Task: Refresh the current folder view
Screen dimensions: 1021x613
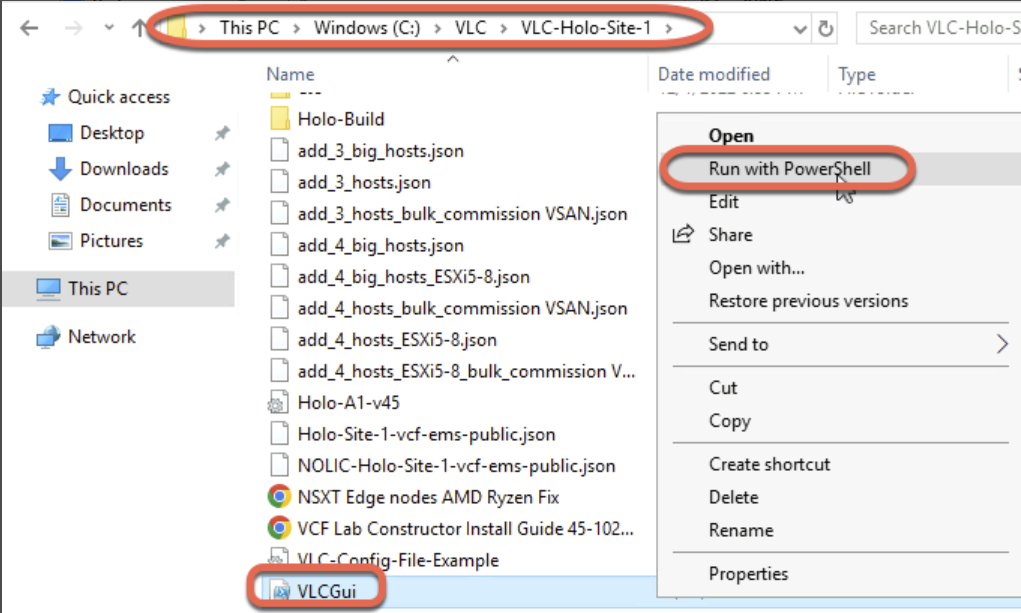Action: (x=826, y=29)
